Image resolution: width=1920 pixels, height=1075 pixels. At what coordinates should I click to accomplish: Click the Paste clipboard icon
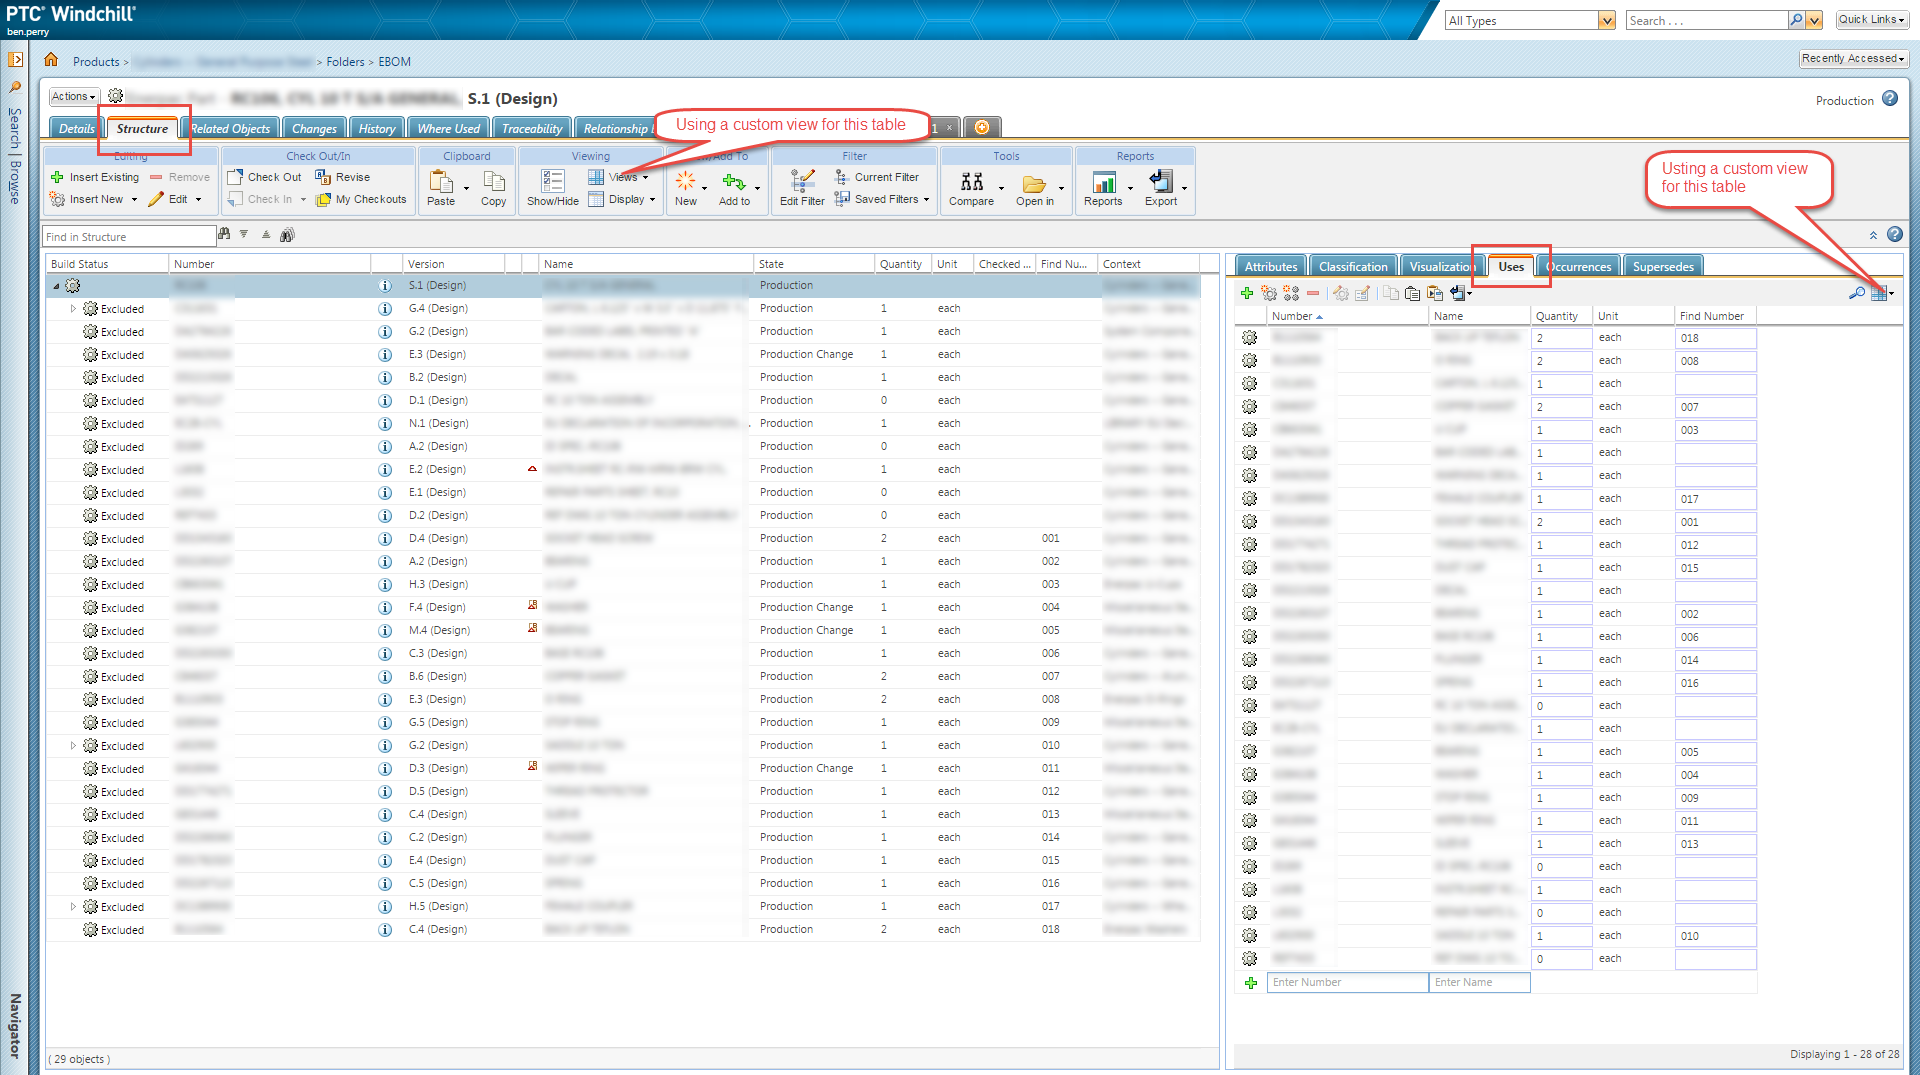[x=441, y=182]
